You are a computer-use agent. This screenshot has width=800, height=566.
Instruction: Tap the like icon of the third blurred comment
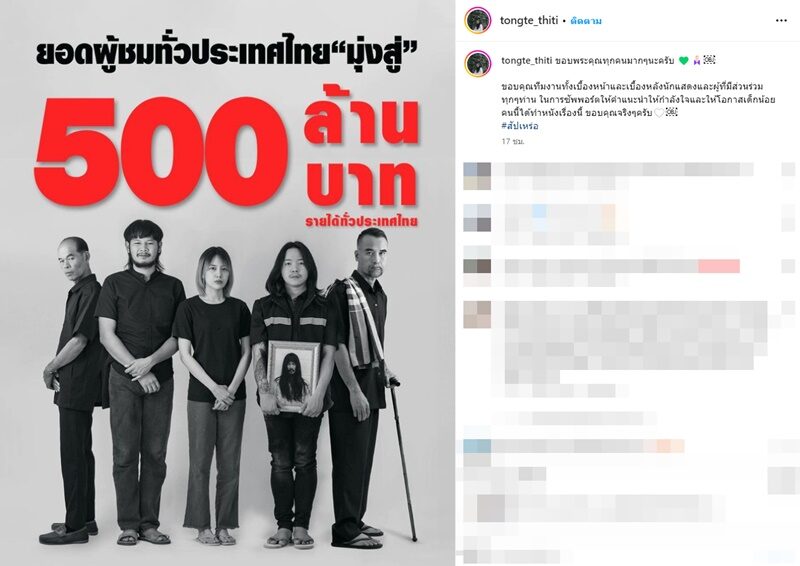point(788,265)
